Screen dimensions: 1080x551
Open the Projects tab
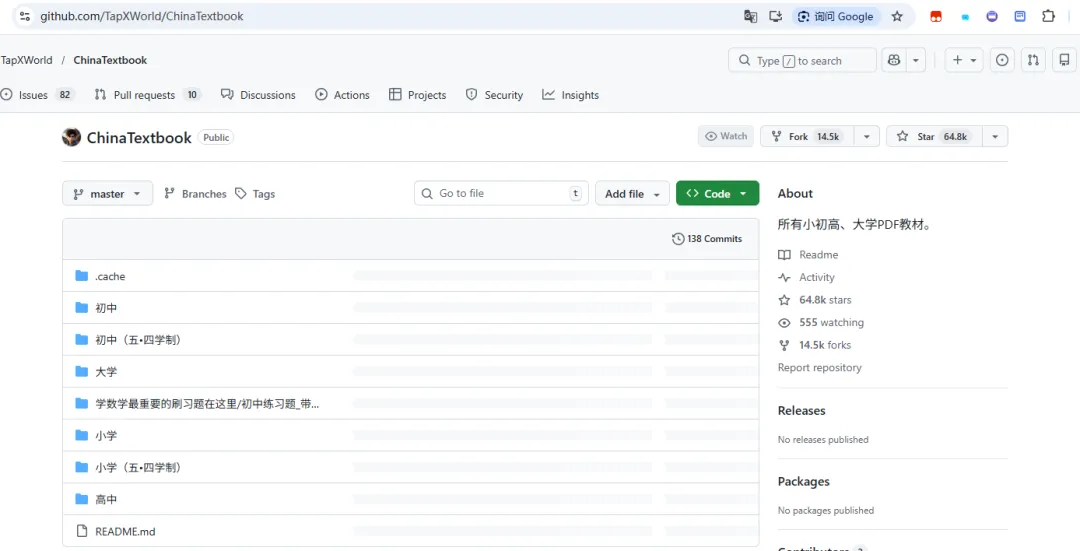tap(417, 95)
